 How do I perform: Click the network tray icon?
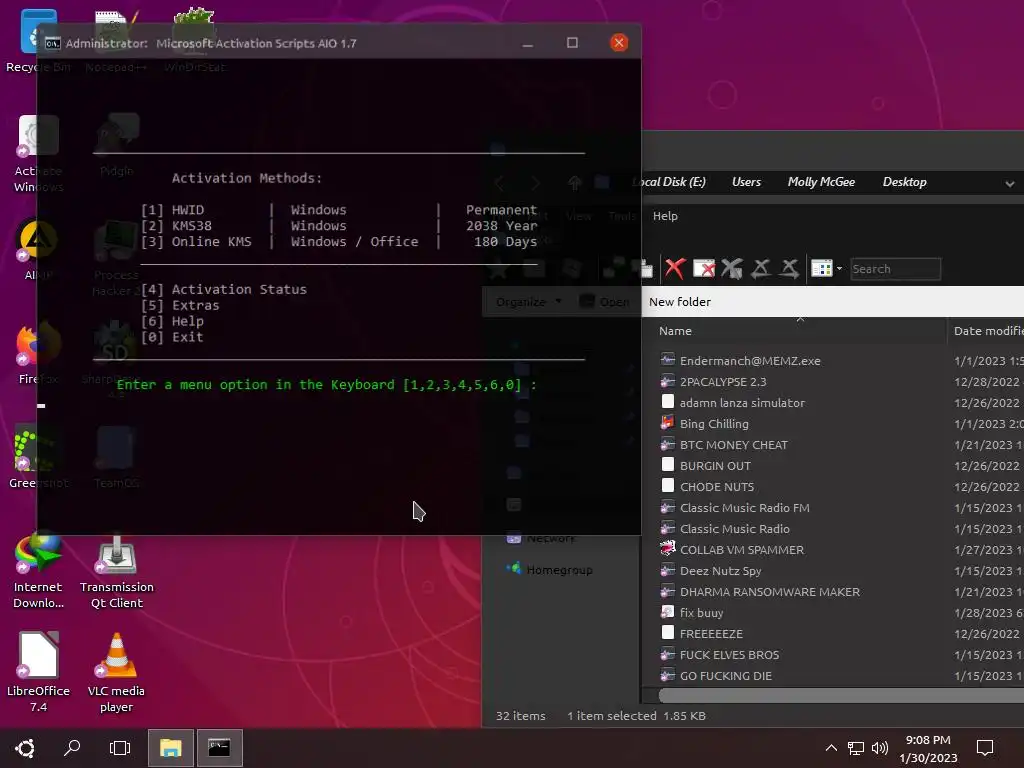[x=856, y=748]
